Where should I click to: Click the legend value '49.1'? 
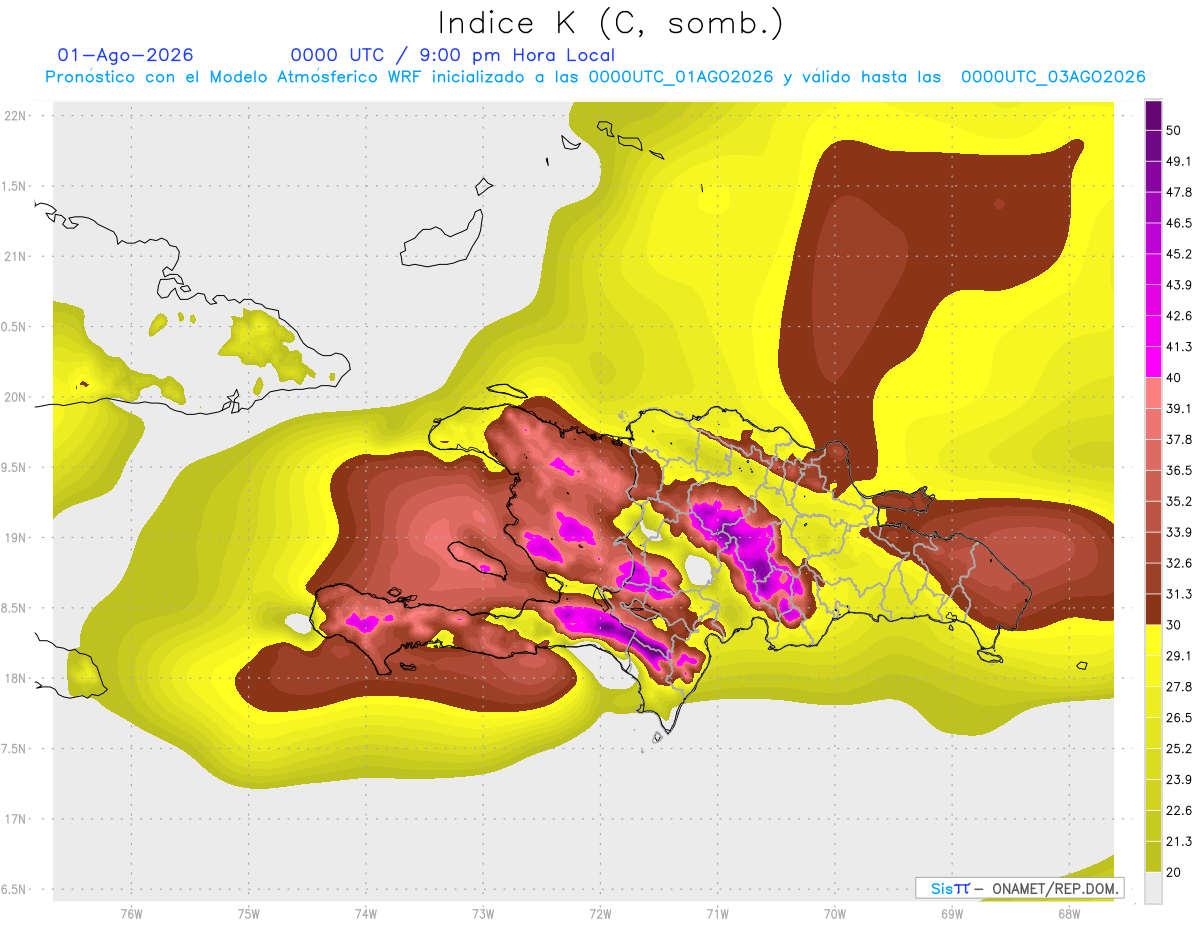(x=1179, y=162)
